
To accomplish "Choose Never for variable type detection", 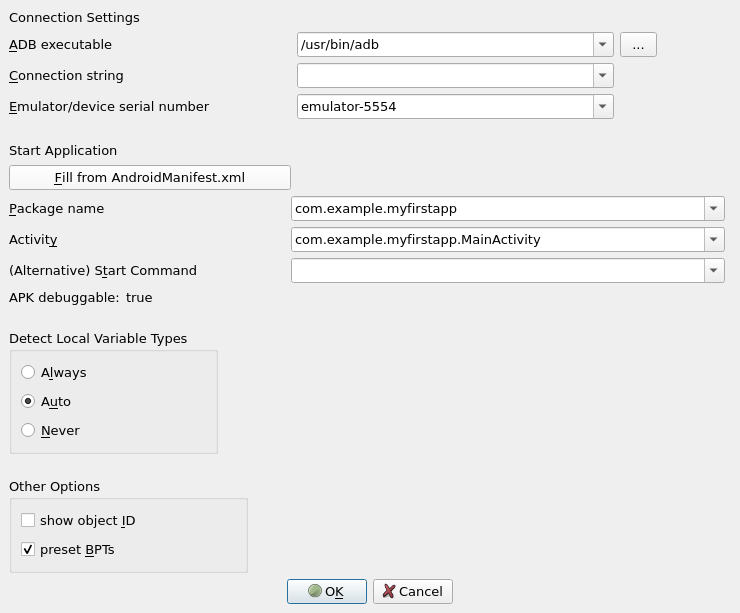I will pyautogui.click(x=28, y=430).
